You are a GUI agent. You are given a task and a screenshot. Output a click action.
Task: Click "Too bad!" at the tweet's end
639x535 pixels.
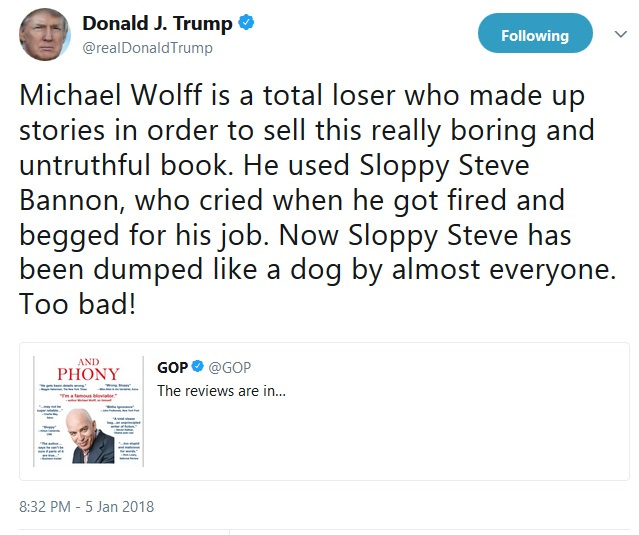click(x=78, y=304)
